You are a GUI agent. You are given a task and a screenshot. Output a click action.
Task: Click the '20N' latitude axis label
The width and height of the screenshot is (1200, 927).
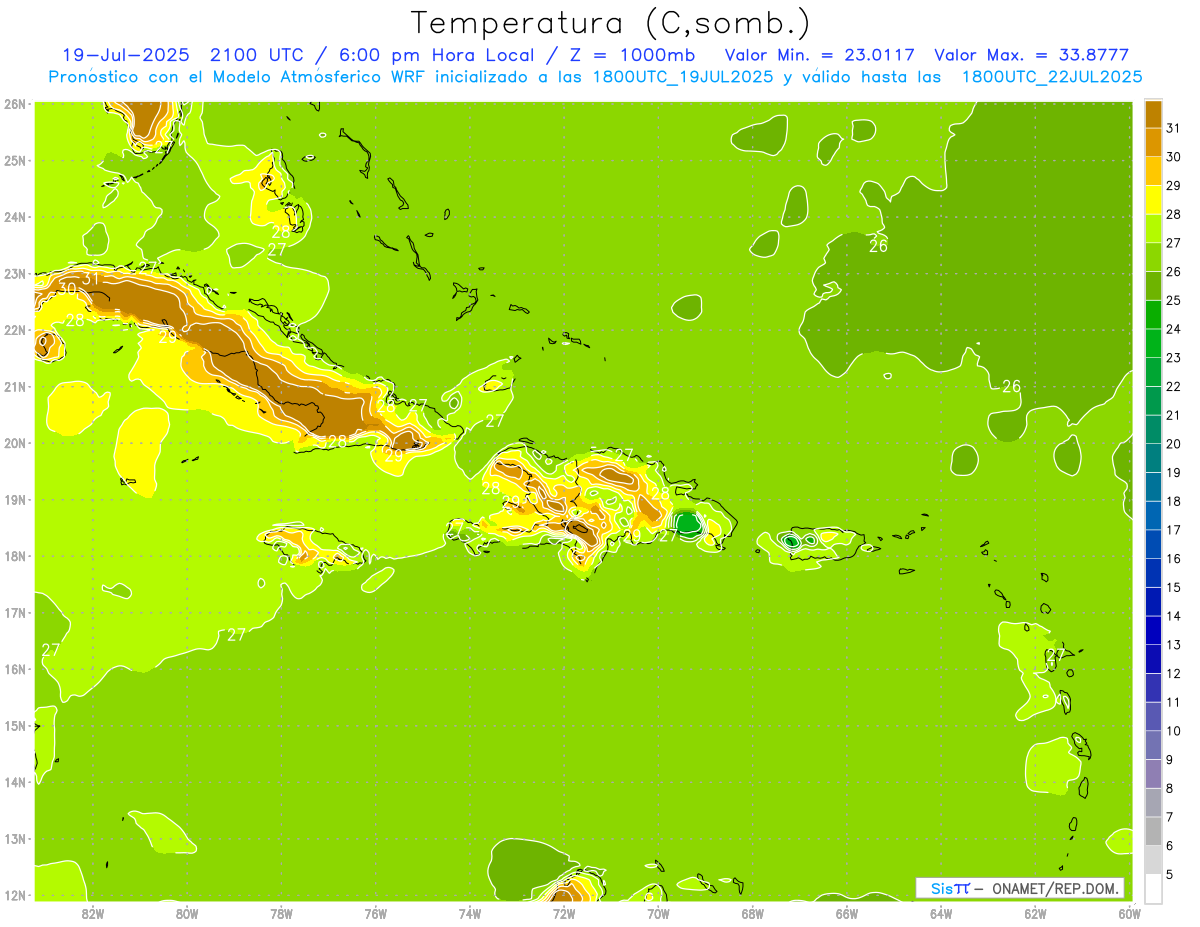coord(15,443)
